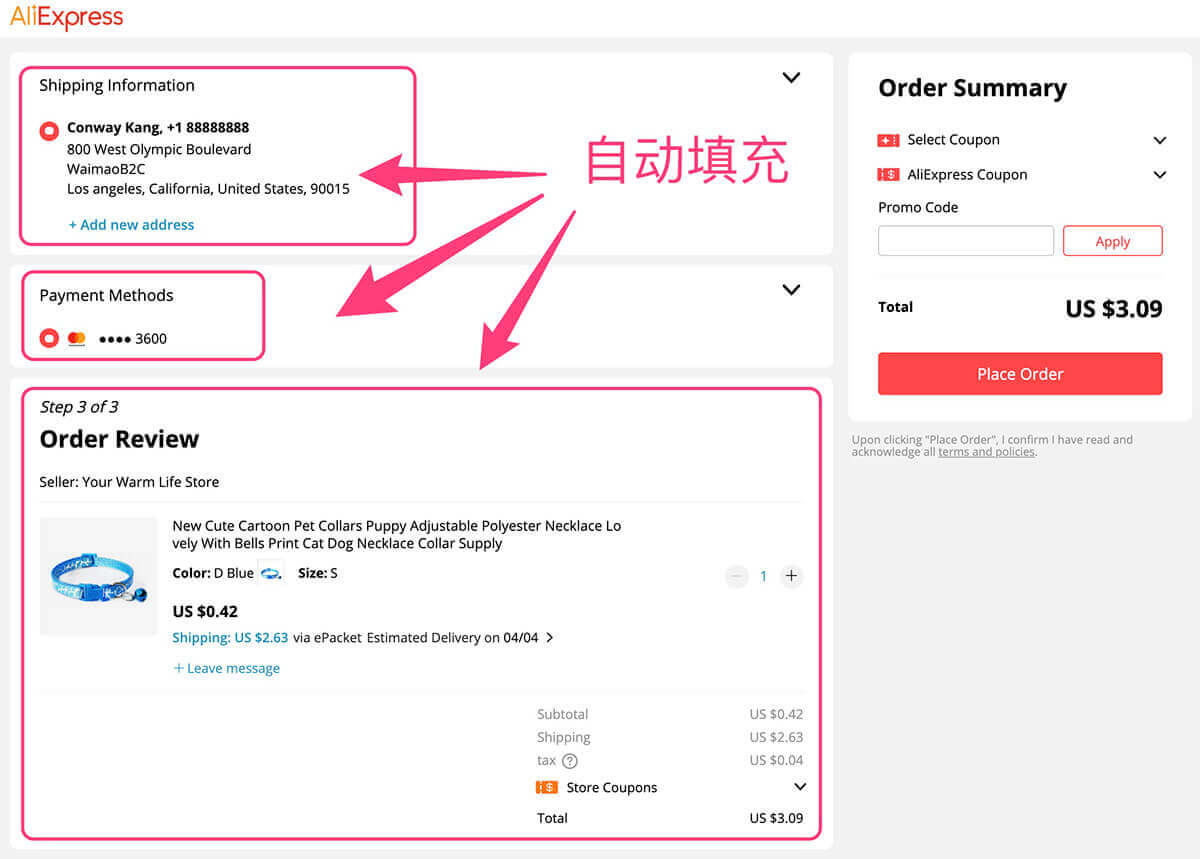The height and width of the screenshot is (859, 1200).
Task: Click the Order Summary total US $3.09
Action: pos(1113,308)
